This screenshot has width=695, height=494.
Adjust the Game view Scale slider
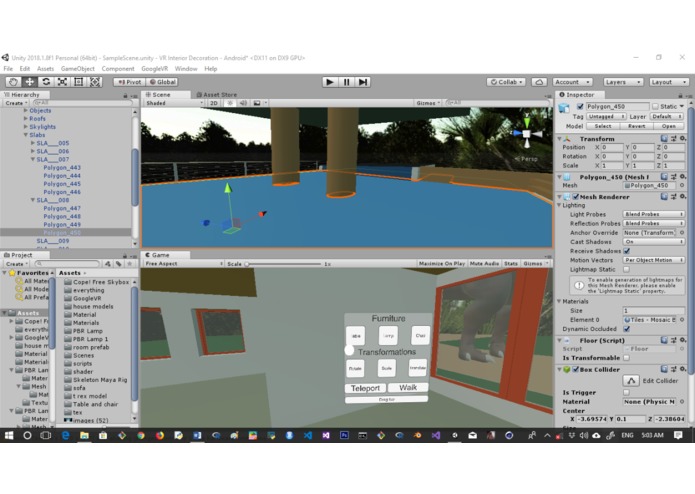coord(283,264)
